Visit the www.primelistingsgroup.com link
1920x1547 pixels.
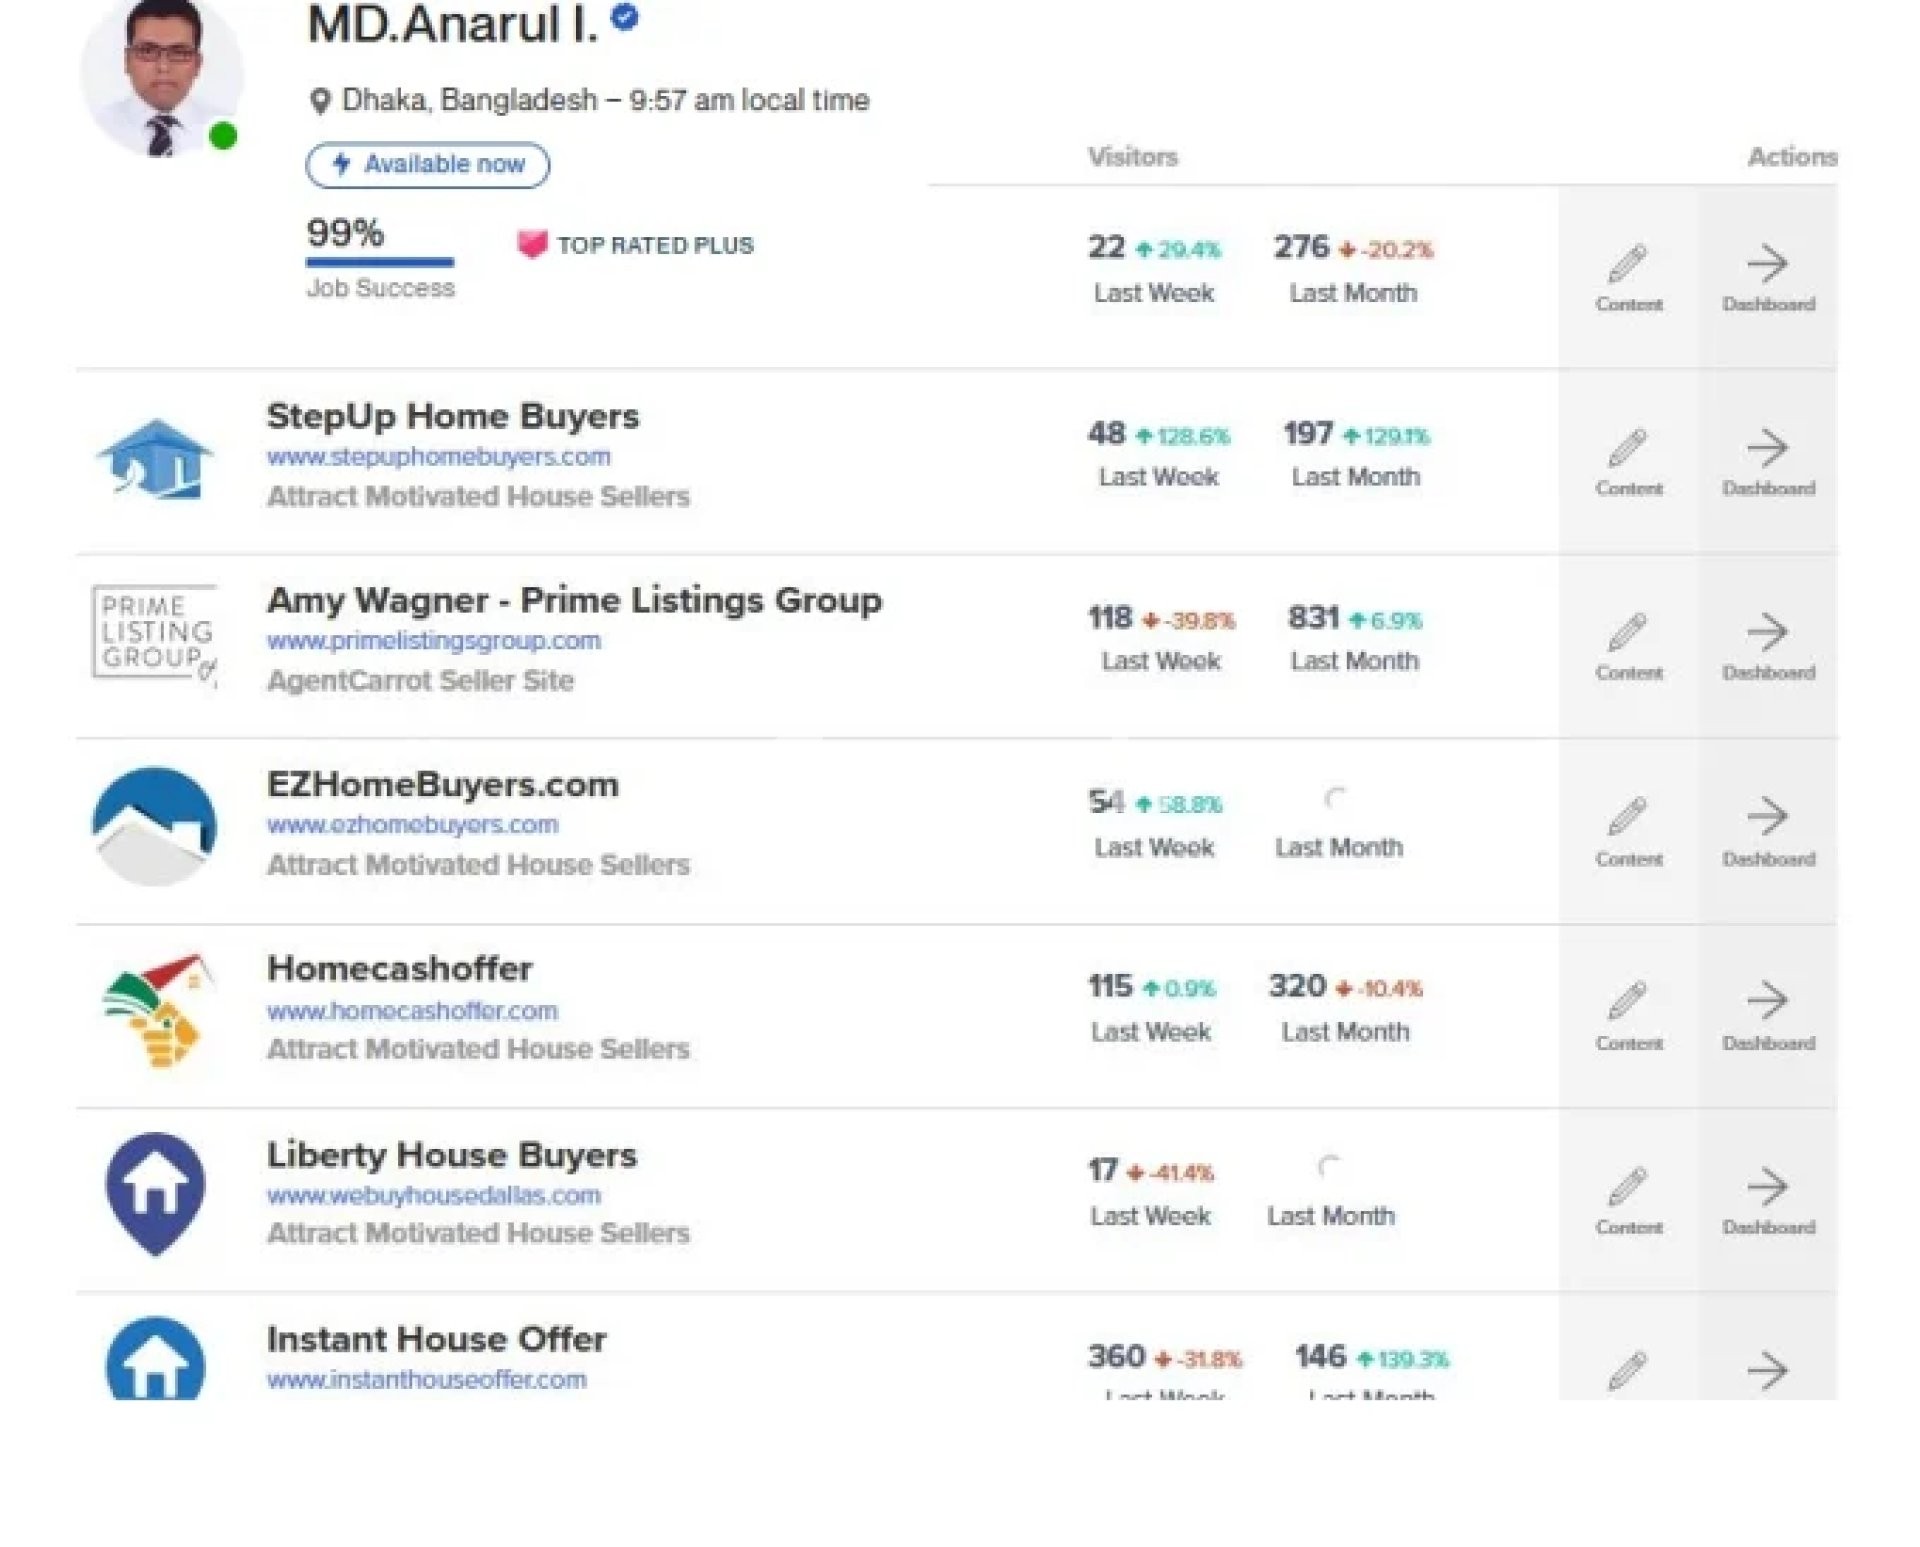[x=434, y=641]
